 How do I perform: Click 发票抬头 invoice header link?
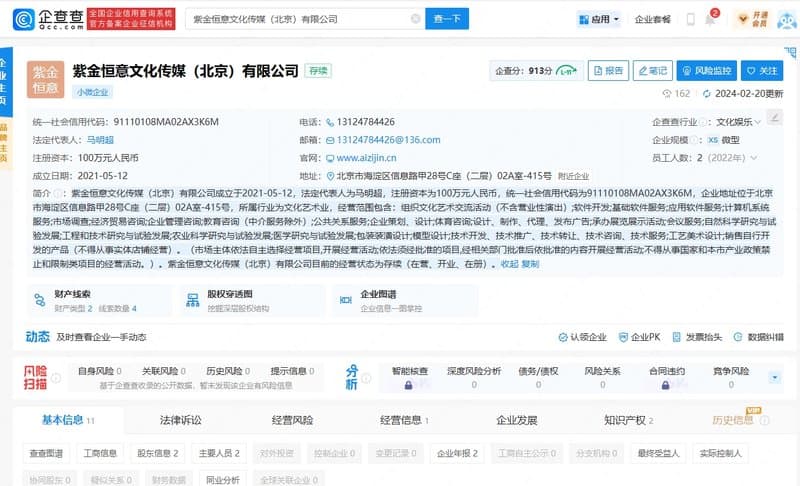697,337
